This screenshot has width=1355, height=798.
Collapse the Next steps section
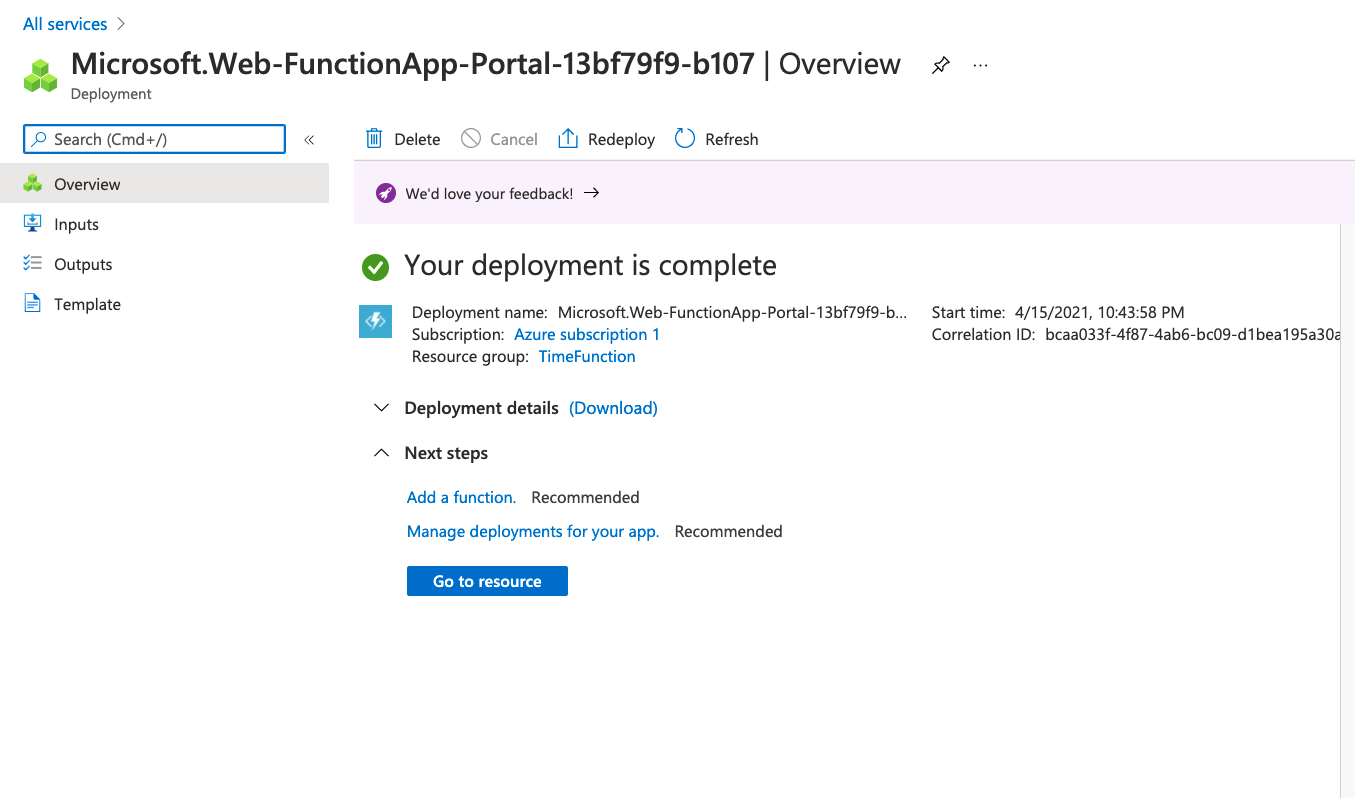click(x=381, y=453)
